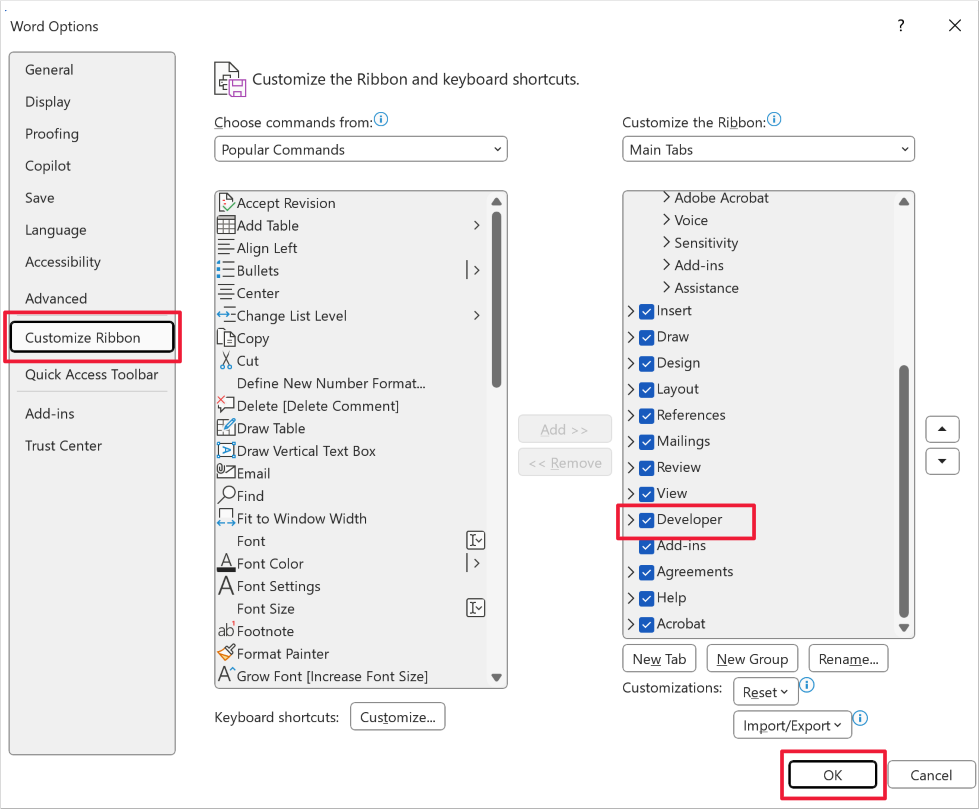Expand the Insert tab tree item
The width and height of the screenshot is (979, 809).
[x=629, y=311]
